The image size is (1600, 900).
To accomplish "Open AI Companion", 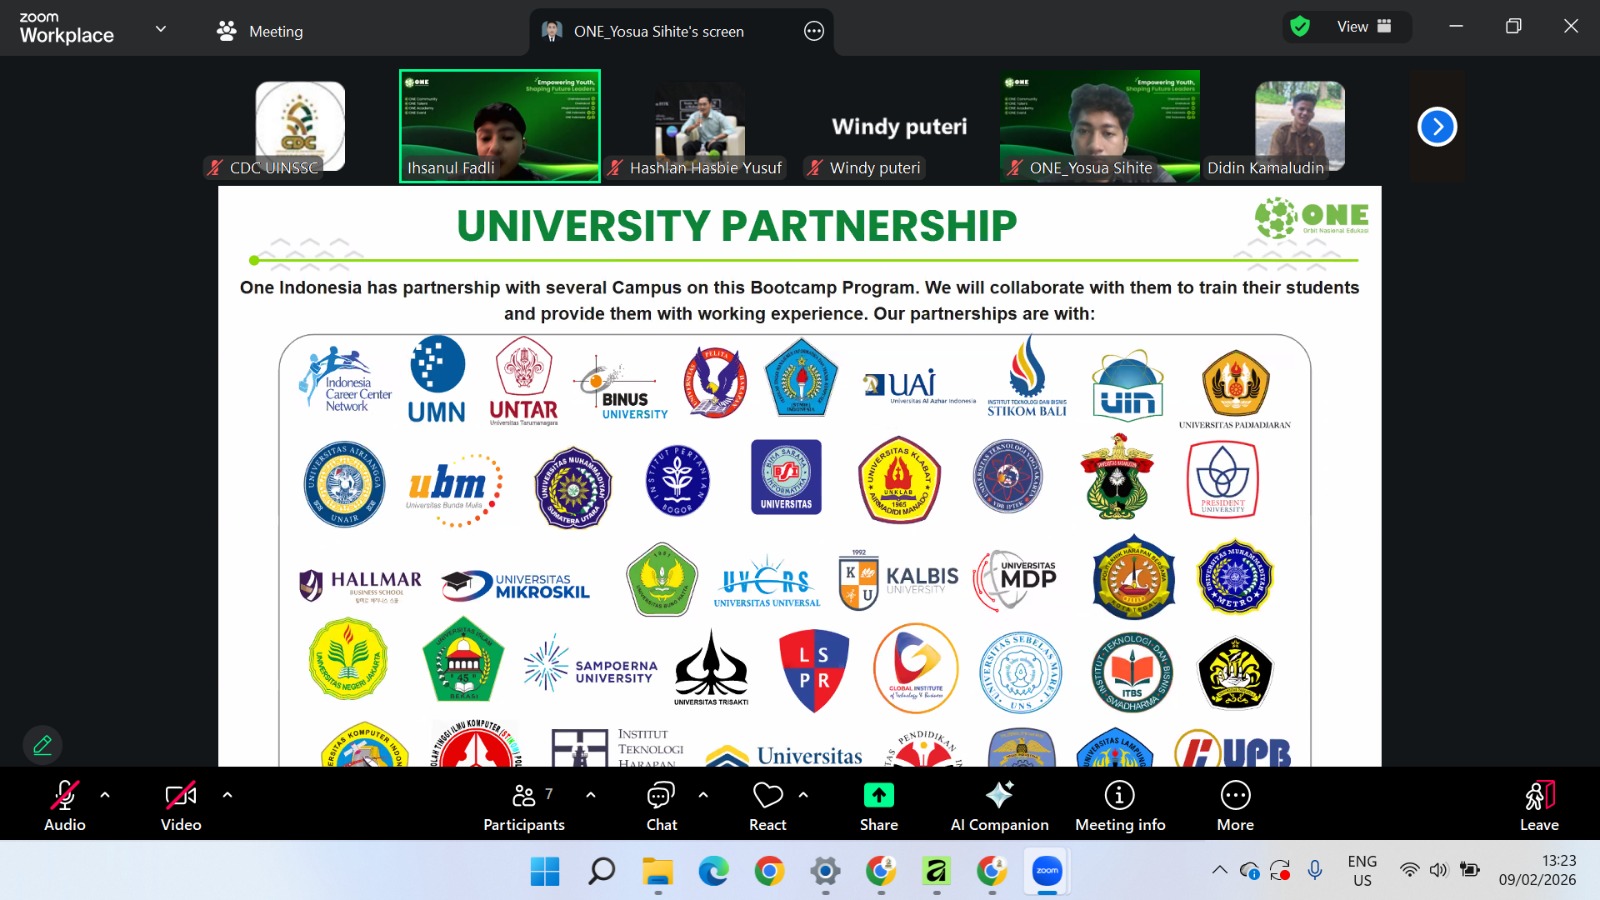I will (x=999, y=806).
